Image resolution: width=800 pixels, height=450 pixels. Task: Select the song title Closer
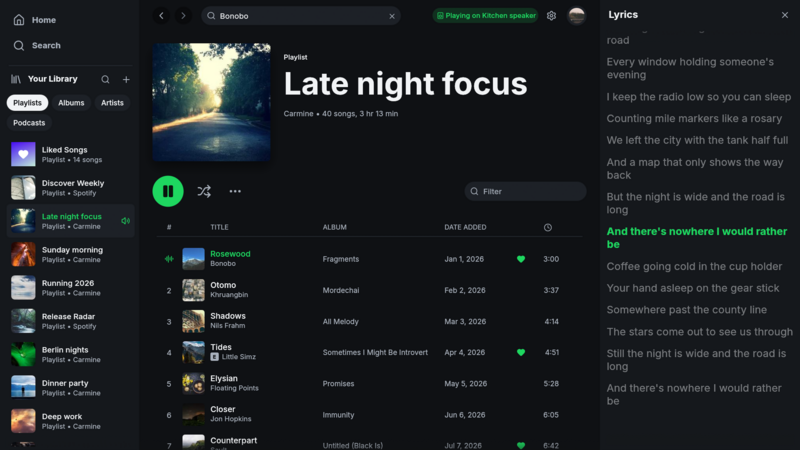(222, 409)
